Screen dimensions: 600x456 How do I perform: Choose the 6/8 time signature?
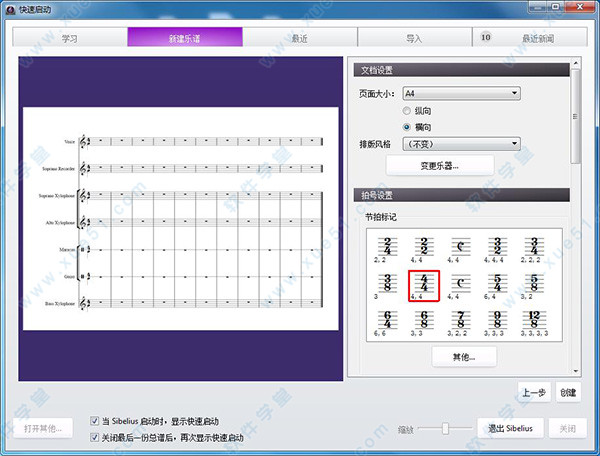coord(423,321)
